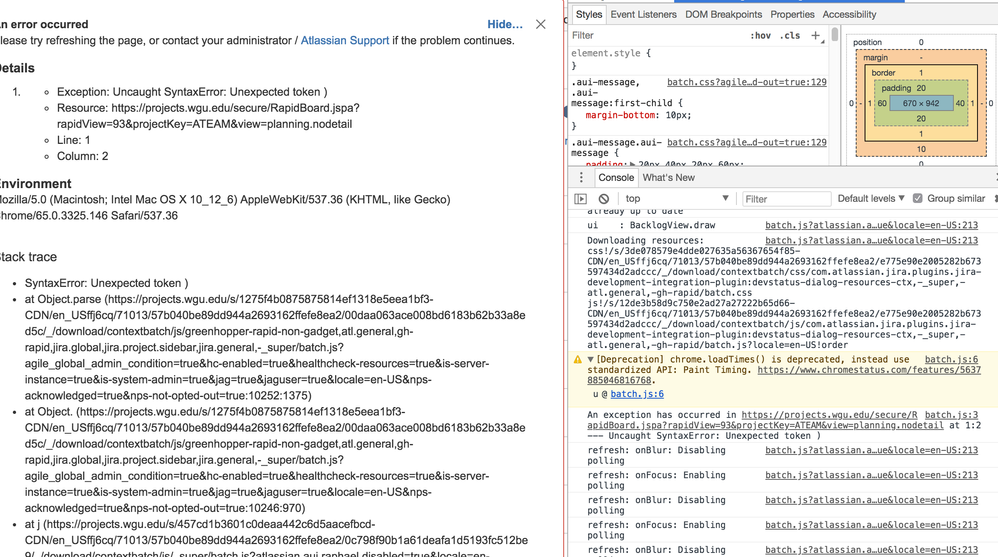998x557 pixels.
Task: Select 'Column: 2' detail text
Action: point(82,156)
